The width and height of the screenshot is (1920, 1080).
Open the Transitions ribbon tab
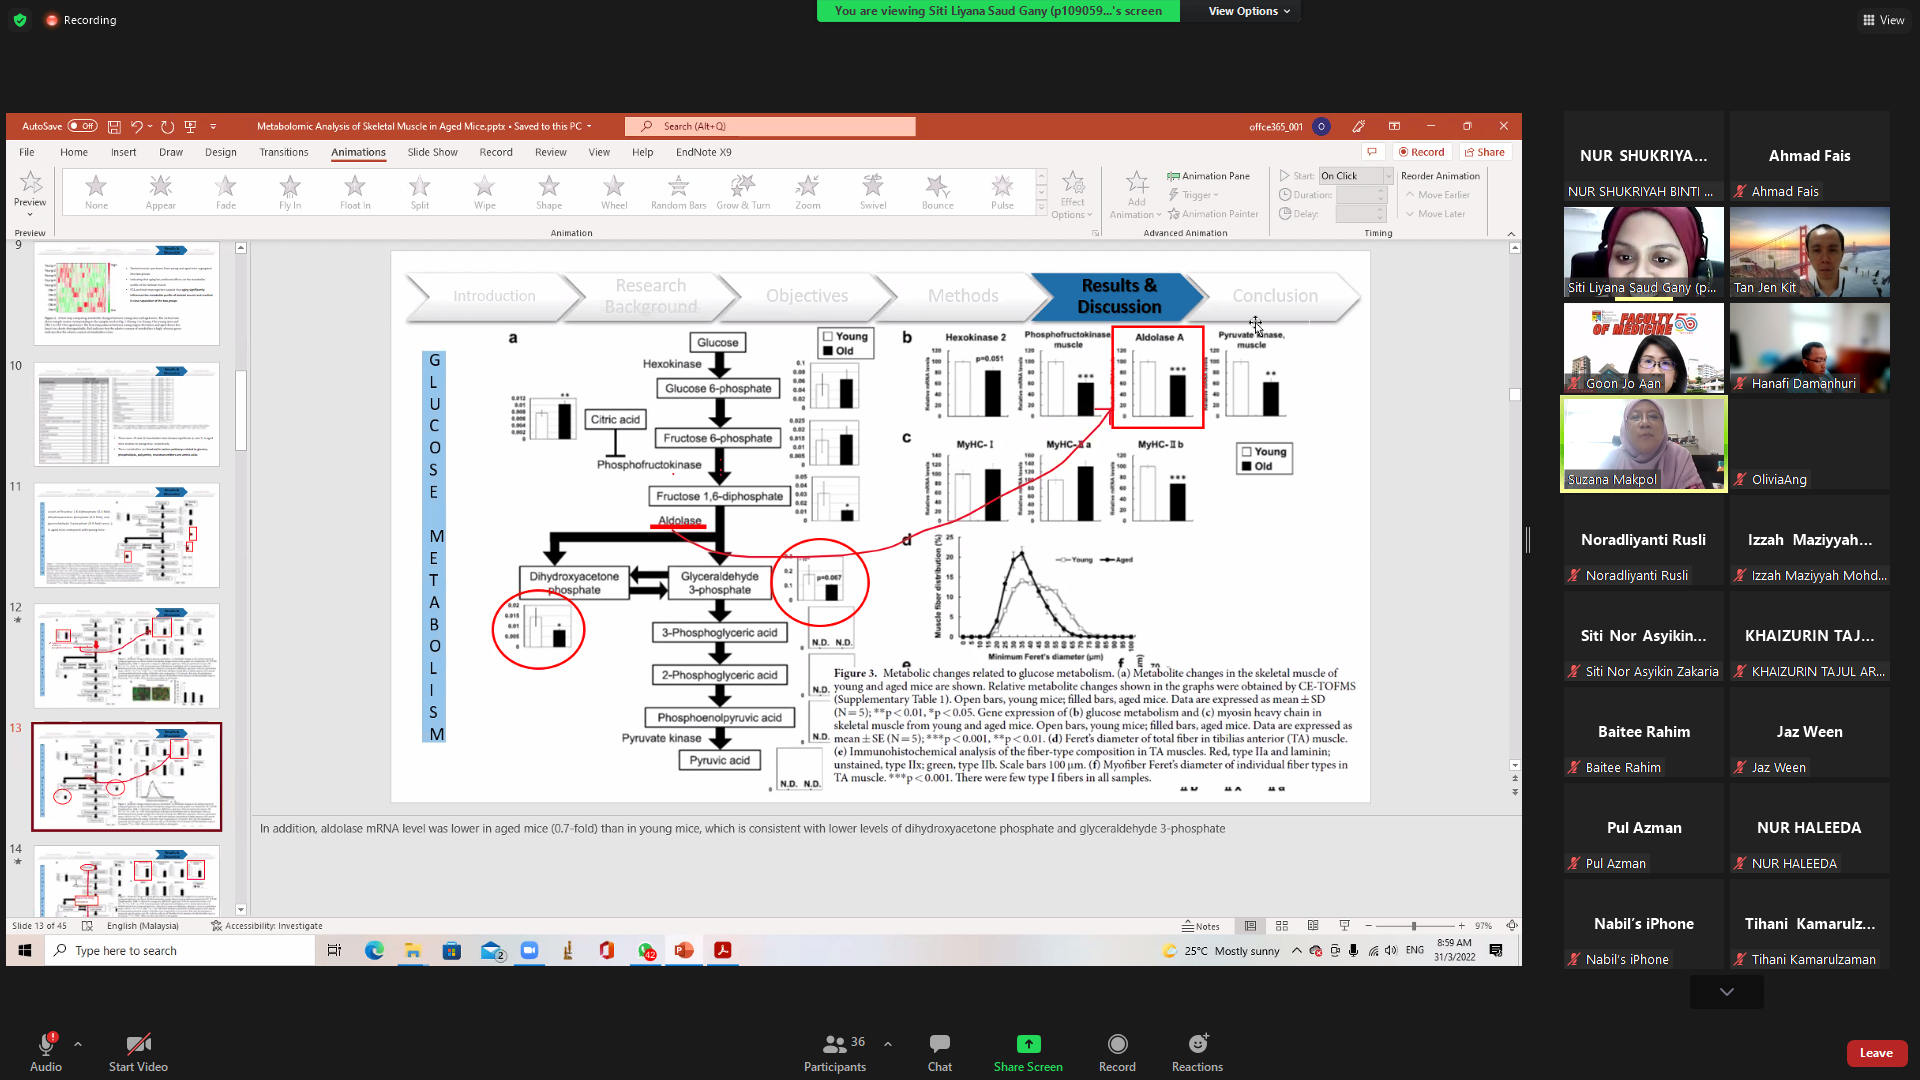(x=284, y=152)
